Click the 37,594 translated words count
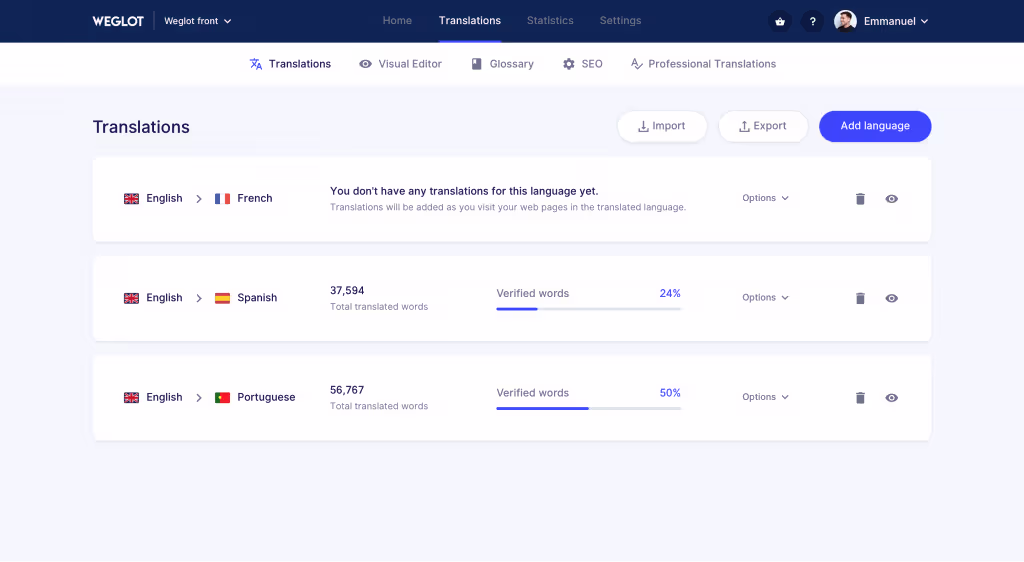1024x562 pixels. click(x=347, y=290)
